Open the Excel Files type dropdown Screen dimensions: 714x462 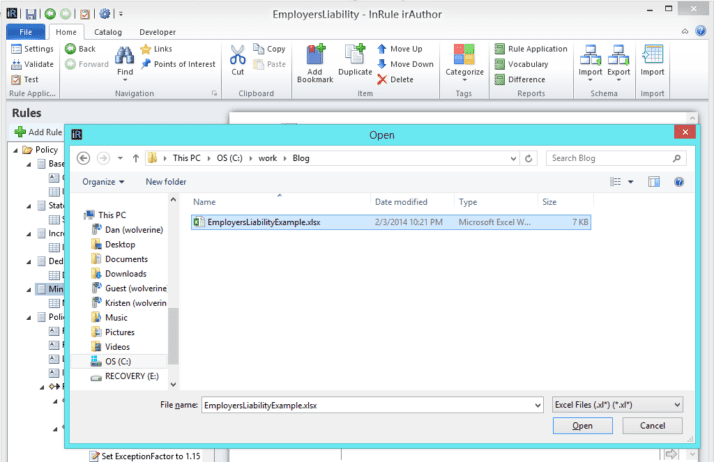[x=617, y=404]
